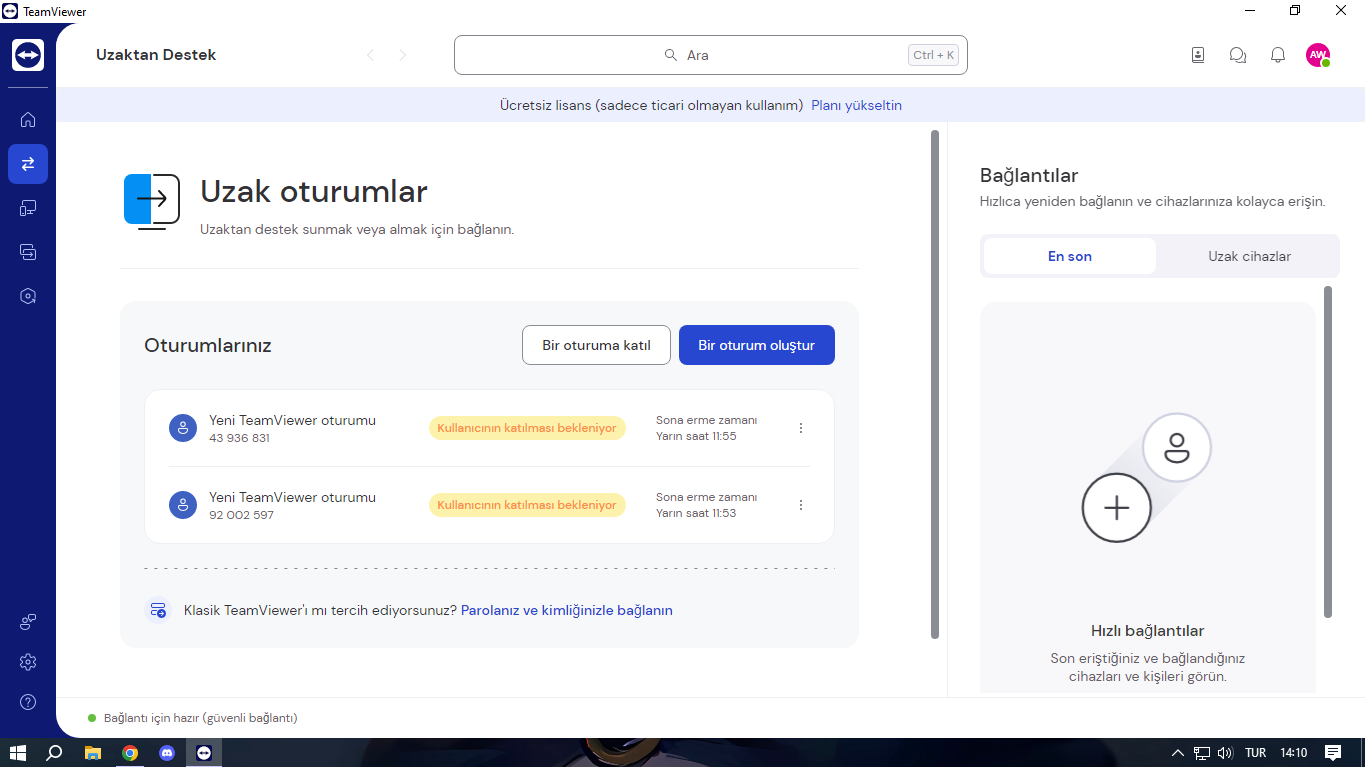1365x767 pixels.
Task: Select session code 43 936 831
Action: pyautogui.click(x=240, y=438)
